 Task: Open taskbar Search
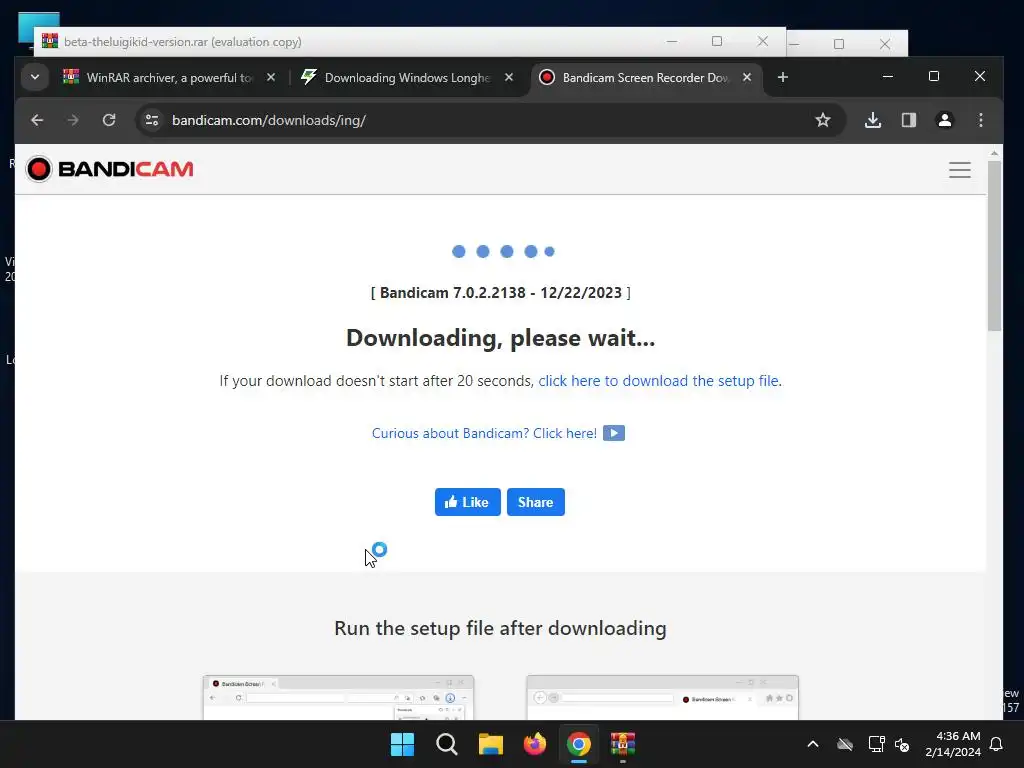tap(447, 744)
